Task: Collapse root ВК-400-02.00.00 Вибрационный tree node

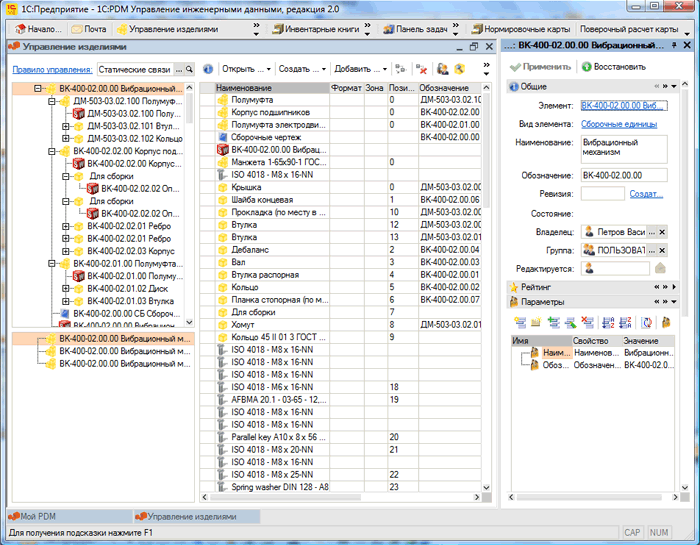Action: [x=38, y=88]
